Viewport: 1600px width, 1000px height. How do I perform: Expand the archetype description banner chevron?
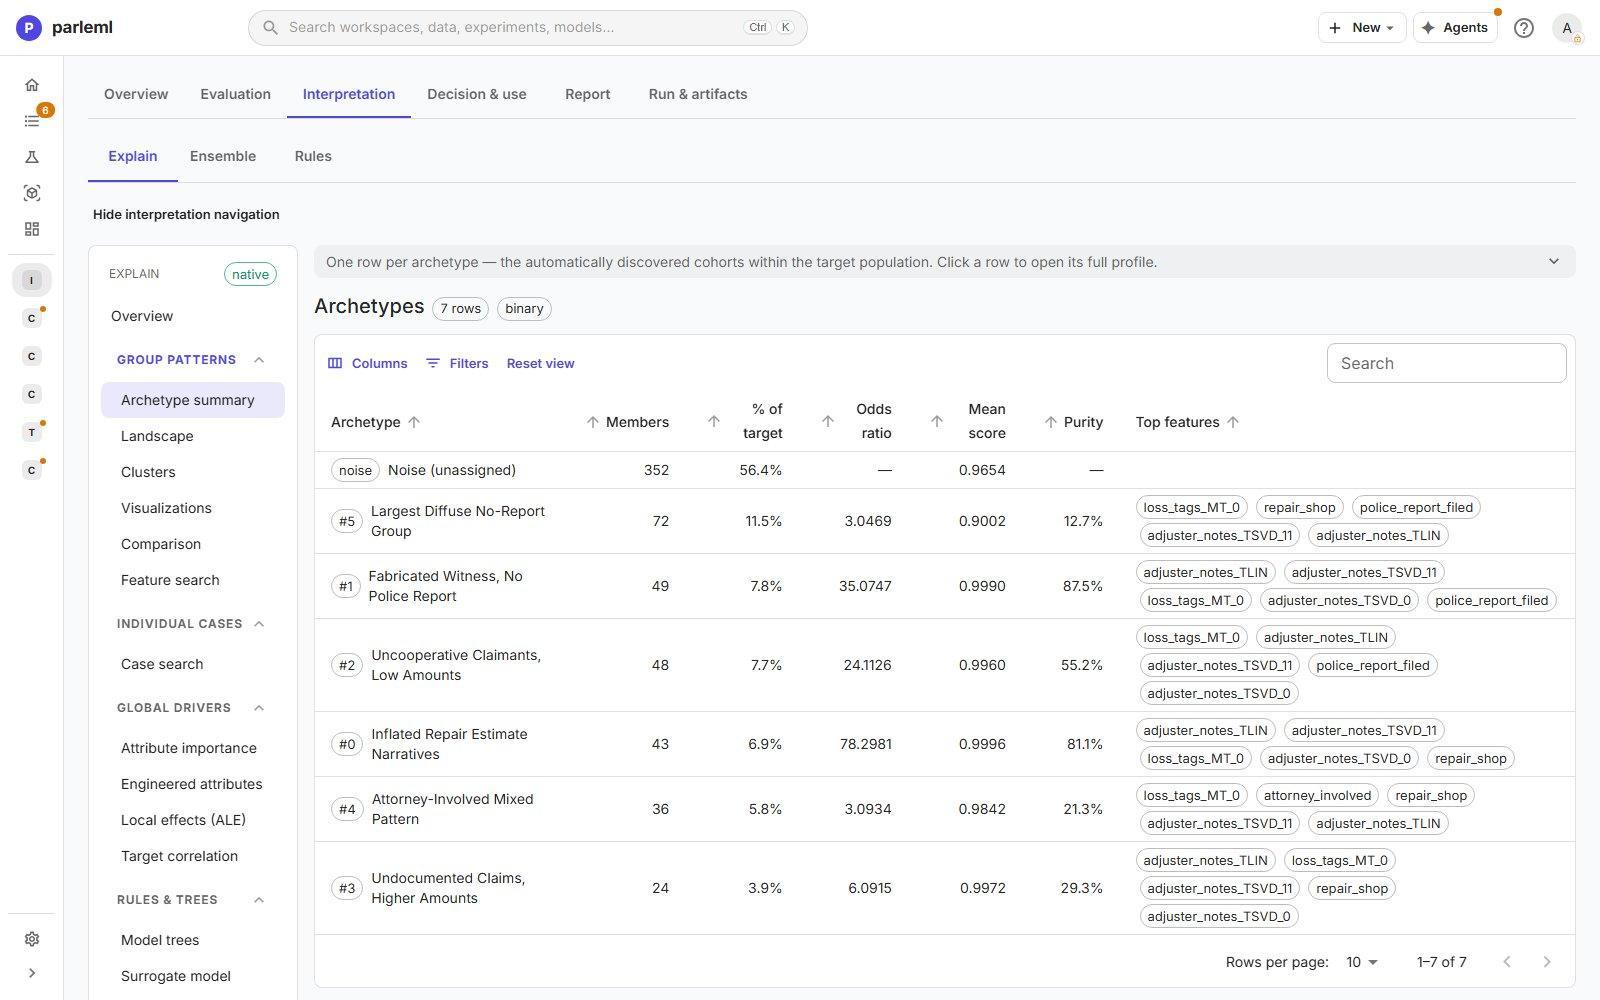coord(1554,262)
